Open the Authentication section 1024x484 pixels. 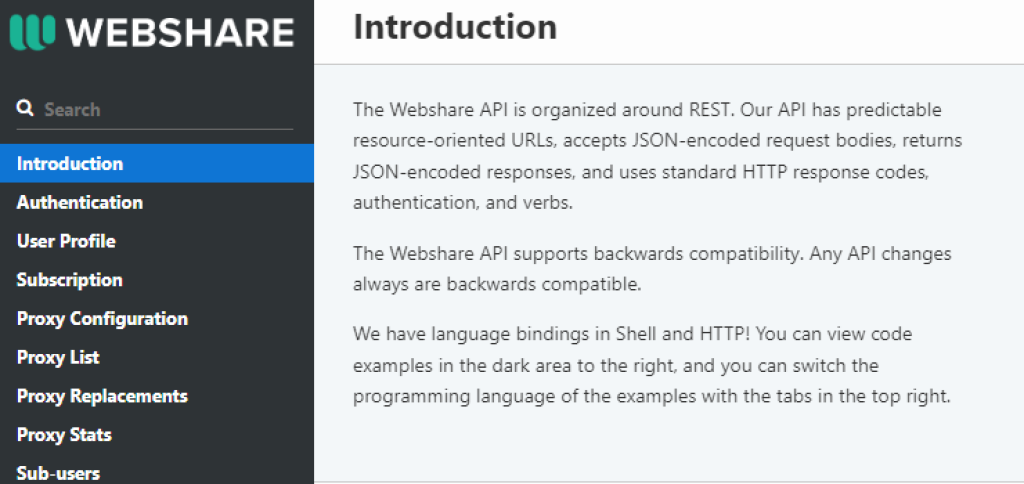click(80, 203)
